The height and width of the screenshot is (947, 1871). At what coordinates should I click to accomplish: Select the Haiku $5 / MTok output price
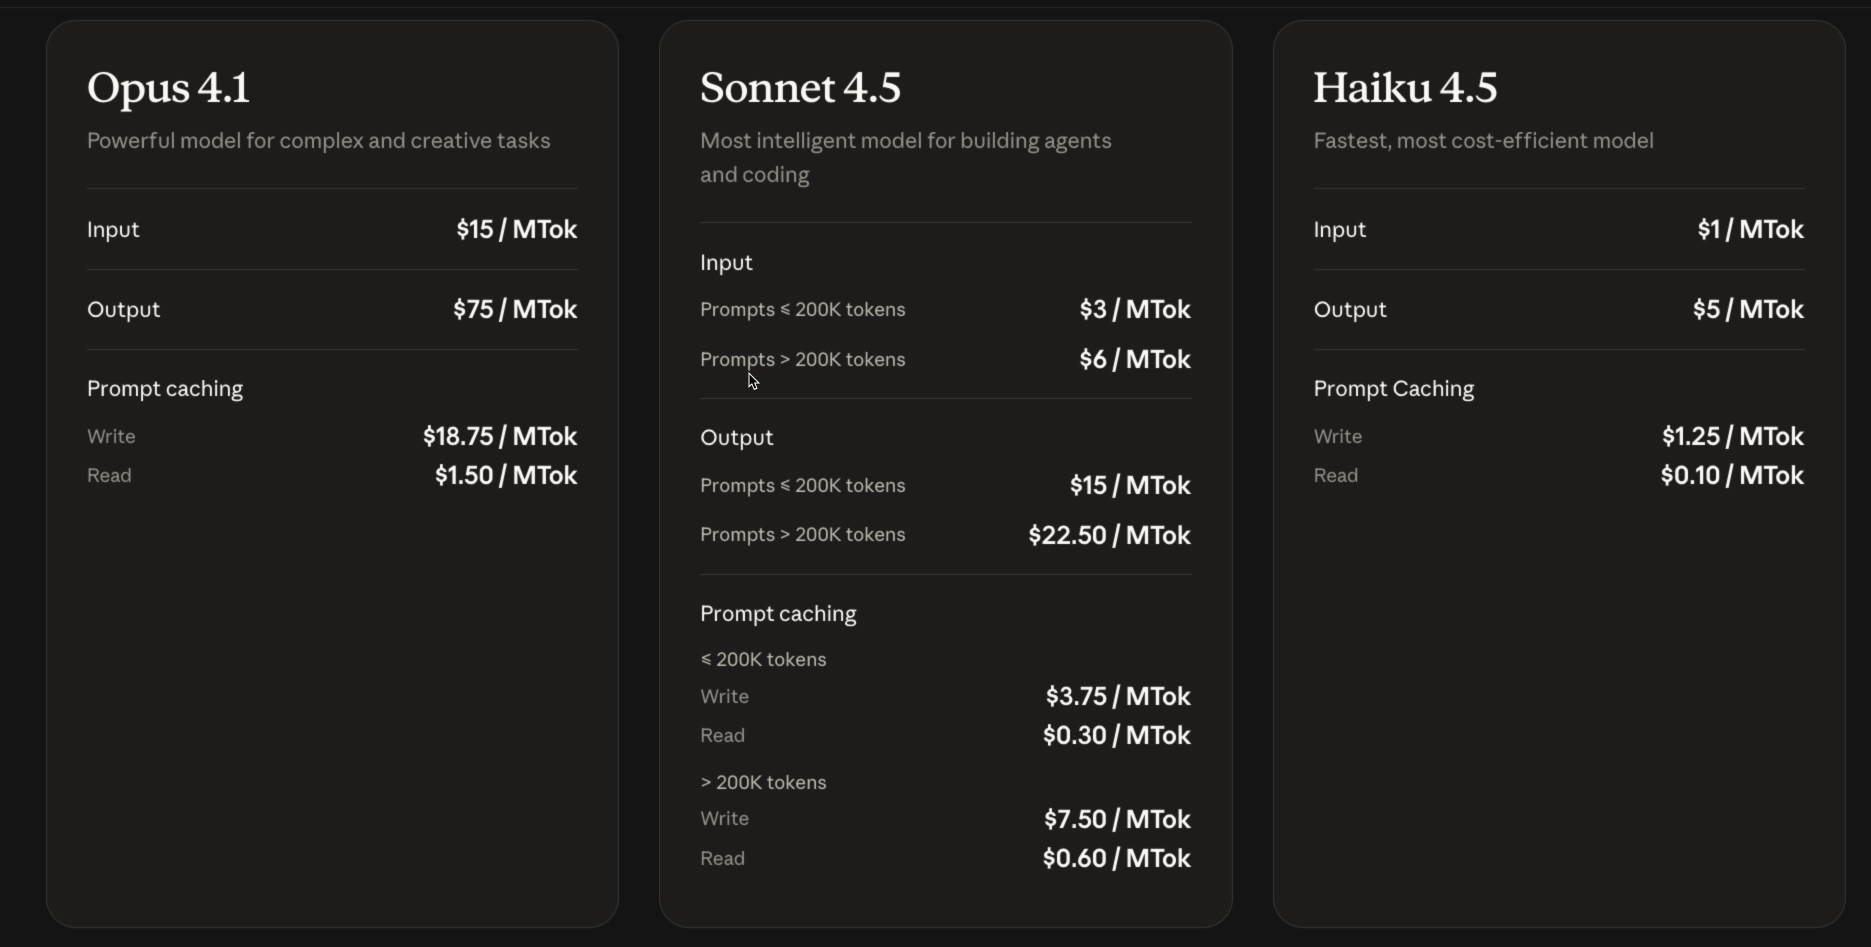point(1748,310)
